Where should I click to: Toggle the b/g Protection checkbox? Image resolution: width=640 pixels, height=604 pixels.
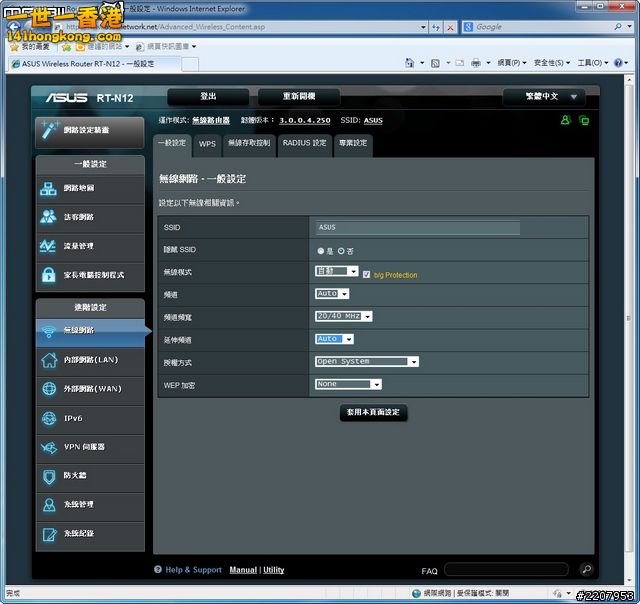coord(366,274)
